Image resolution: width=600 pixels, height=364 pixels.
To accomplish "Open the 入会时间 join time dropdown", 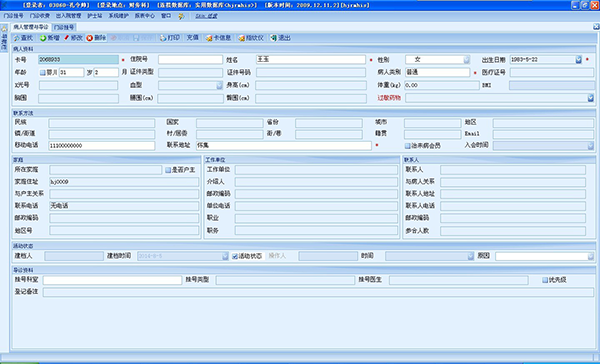I will (590, 146).
